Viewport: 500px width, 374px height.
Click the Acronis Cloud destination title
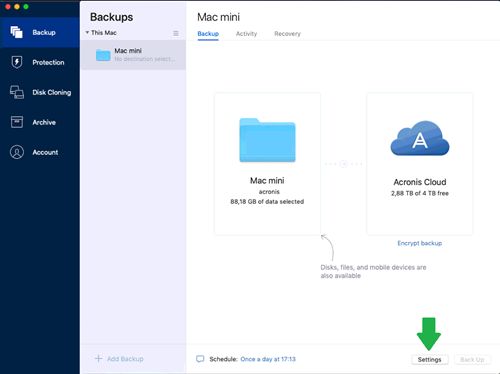(420, 182)
